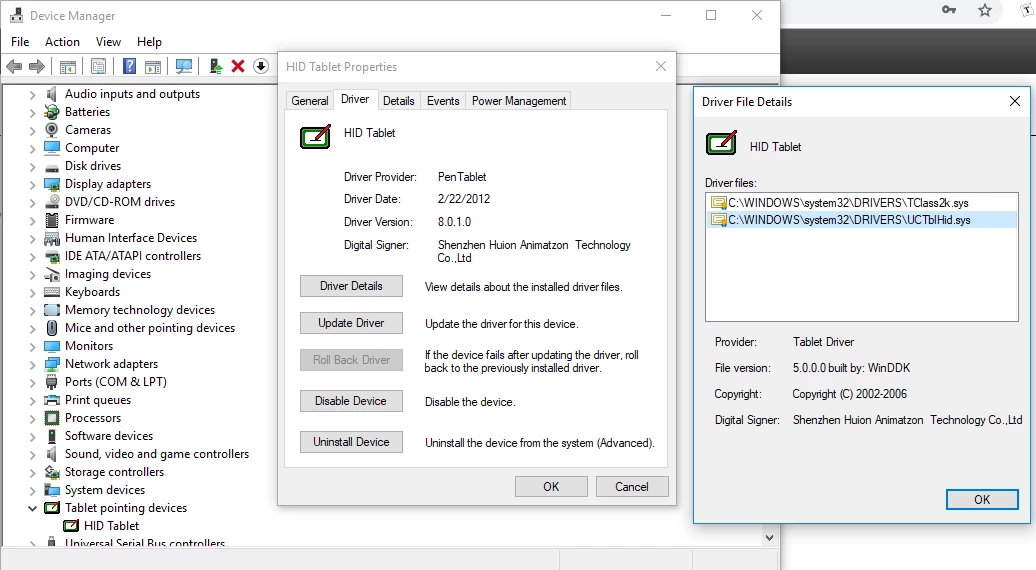This screenshot has height=570, width=1036.
Task: Click the Processors category icon
Action: click(52, 418)
